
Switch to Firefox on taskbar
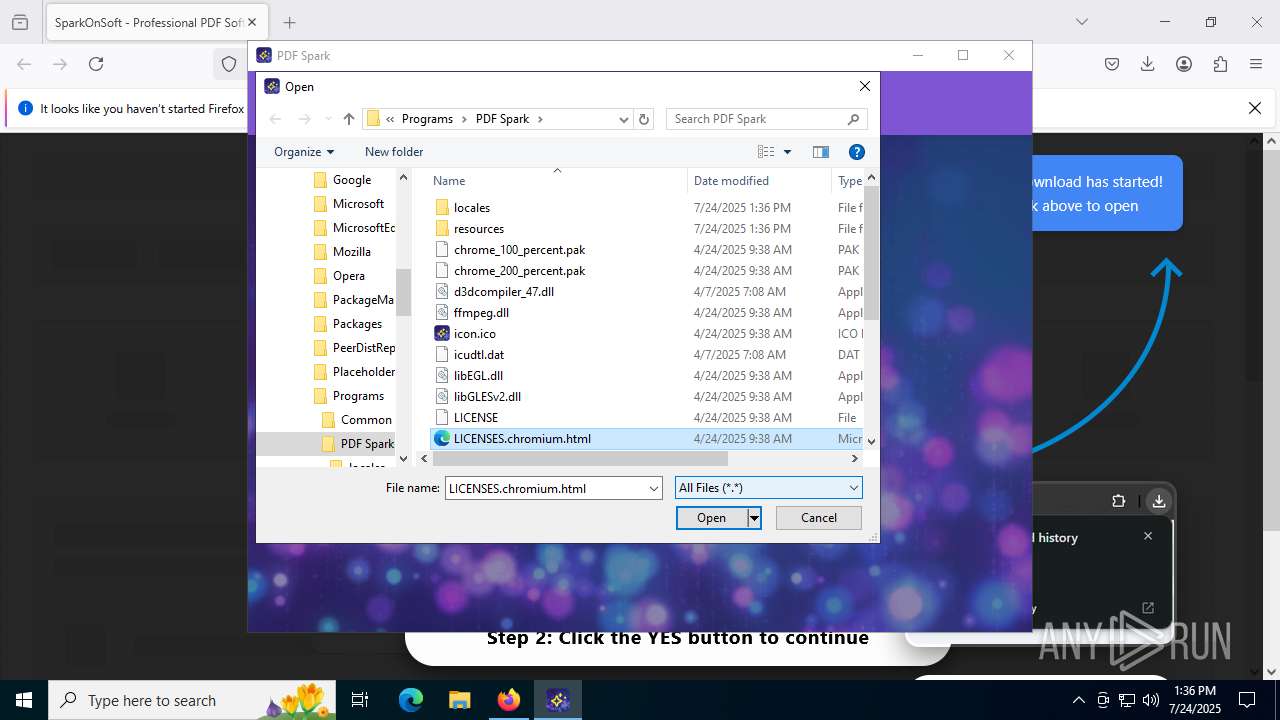[509, 700]
